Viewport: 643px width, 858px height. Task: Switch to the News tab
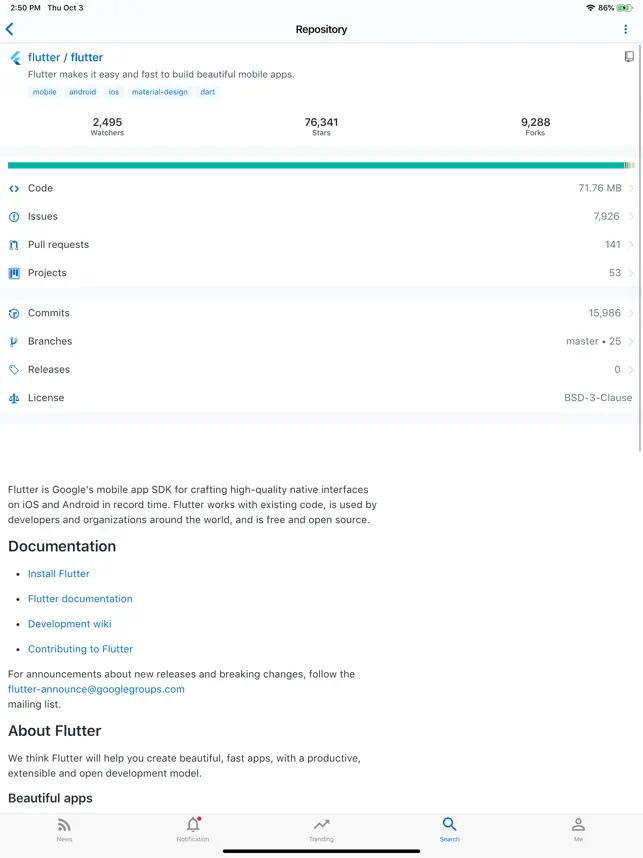tap(64, 829)
